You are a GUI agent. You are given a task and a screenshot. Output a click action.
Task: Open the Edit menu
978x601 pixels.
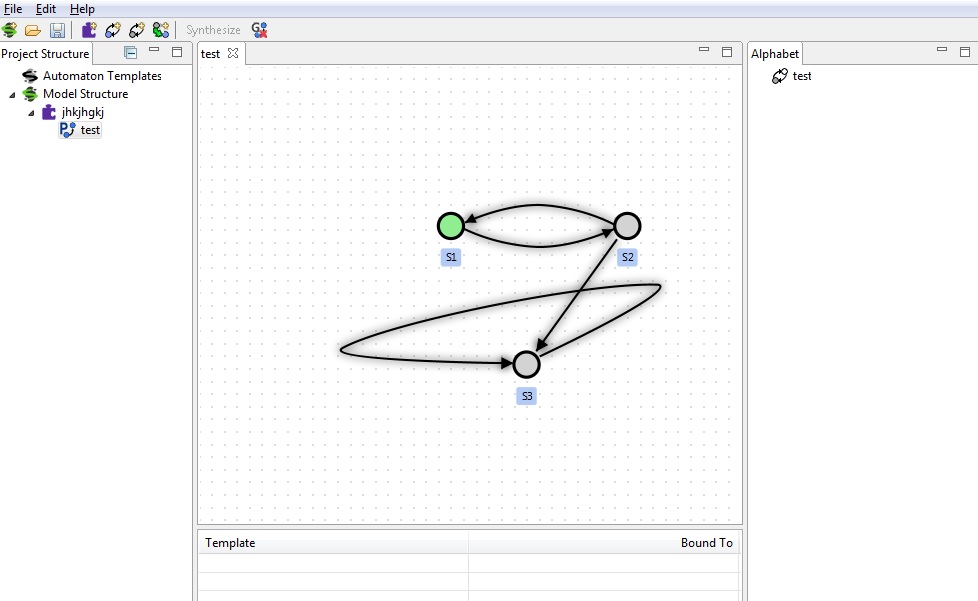click(x=46, y=9)
